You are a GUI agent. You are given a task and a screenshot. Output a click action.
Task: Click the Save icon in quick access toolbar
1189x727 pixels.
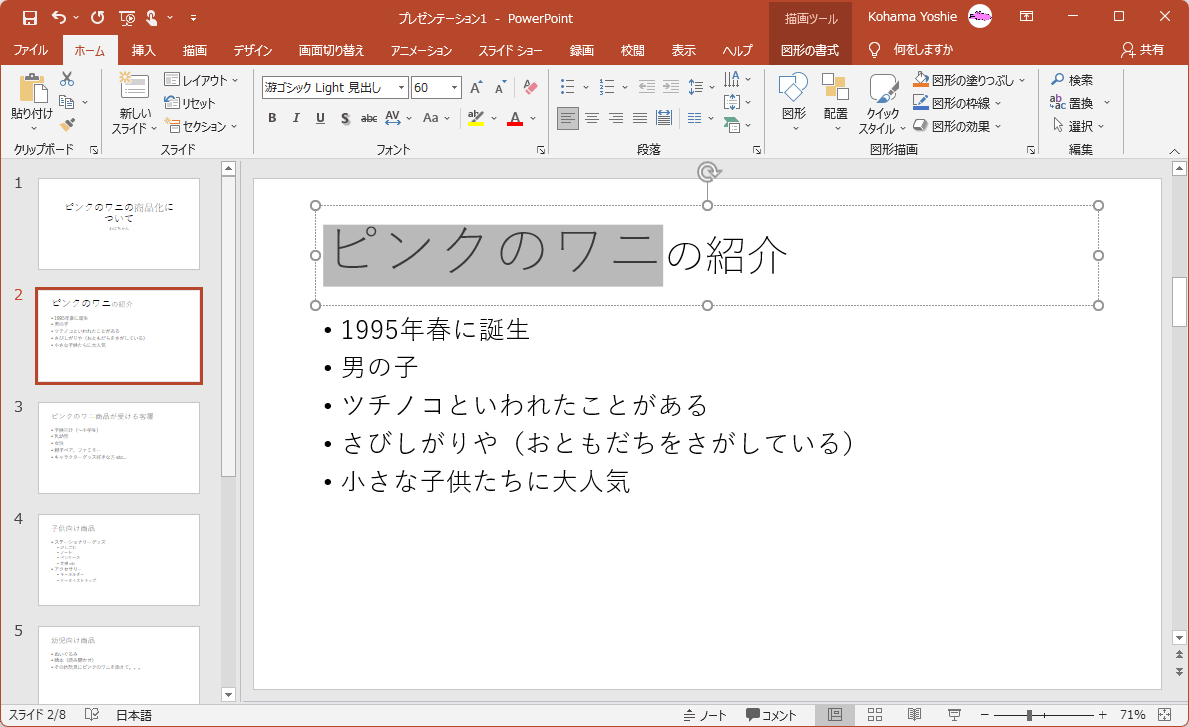[30, 17]
